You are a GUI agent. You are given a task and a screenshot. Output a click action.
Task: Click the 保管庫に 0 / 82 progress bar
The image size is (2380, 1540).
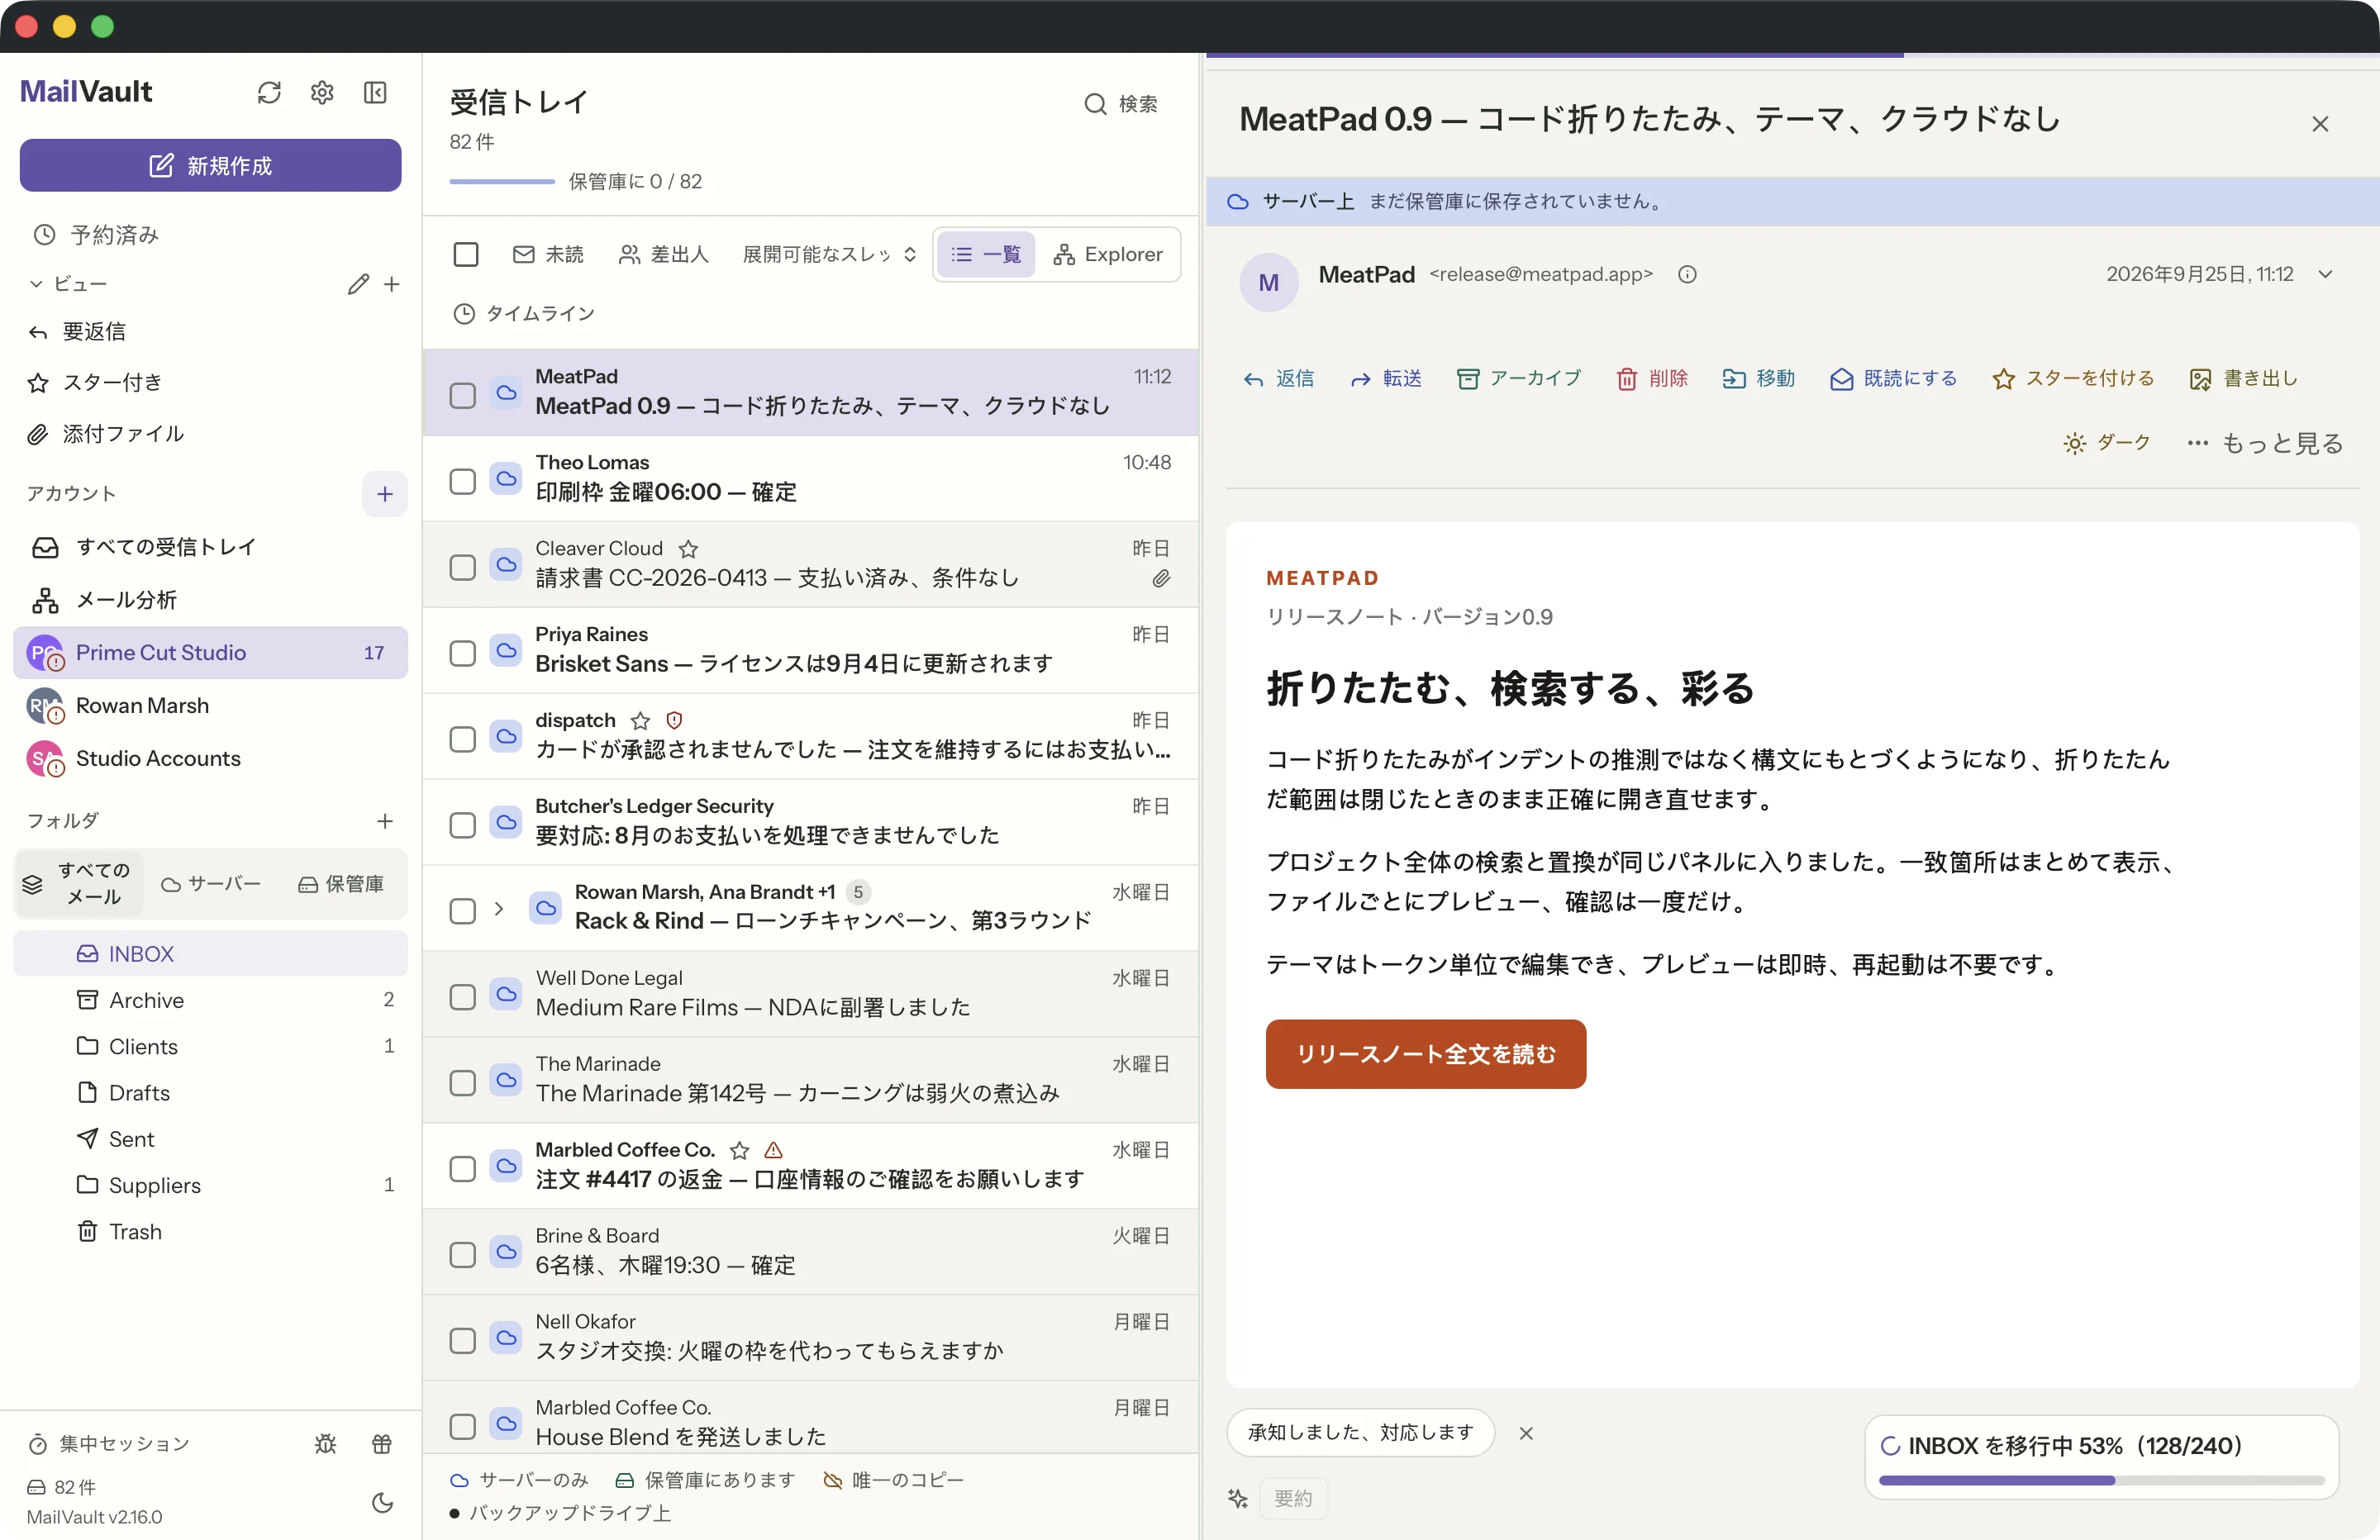(x=502, y=181)
